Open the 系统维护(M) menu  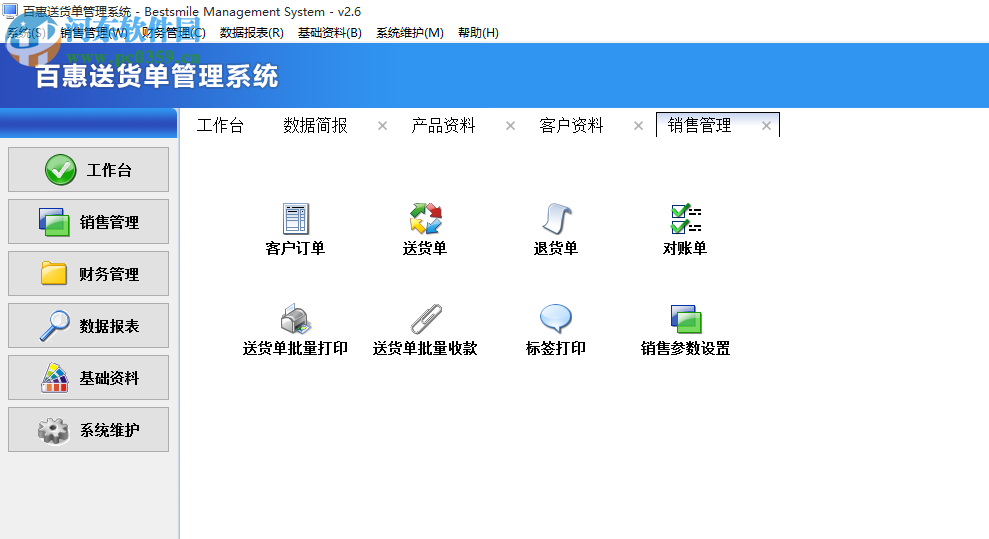(410, 33)
